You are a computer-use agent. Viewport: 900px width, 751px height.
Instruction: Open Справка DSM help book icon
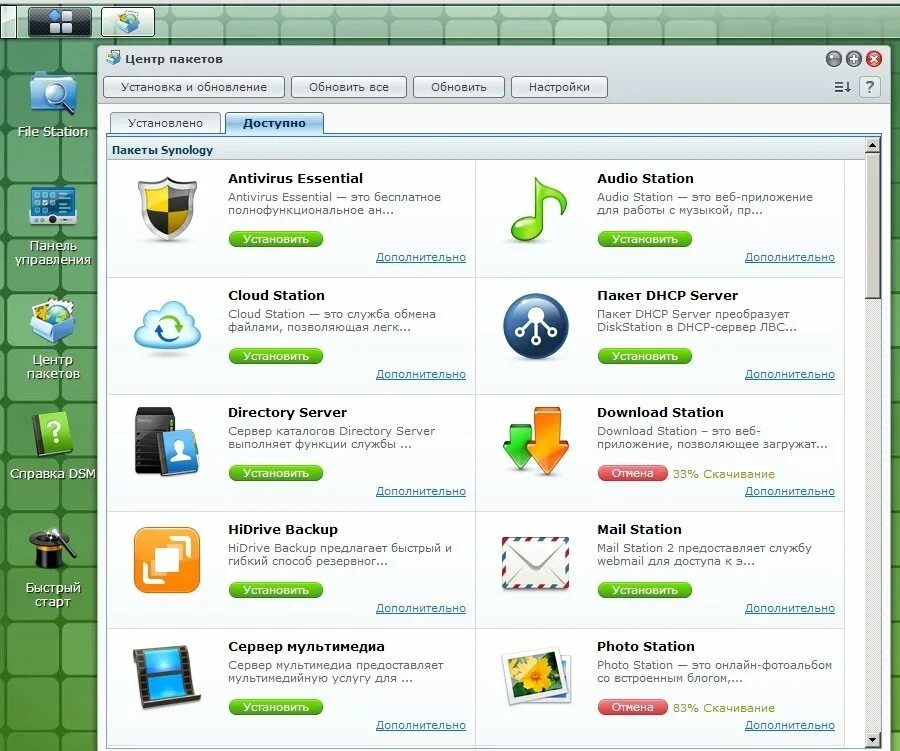(x=52, y=446)
